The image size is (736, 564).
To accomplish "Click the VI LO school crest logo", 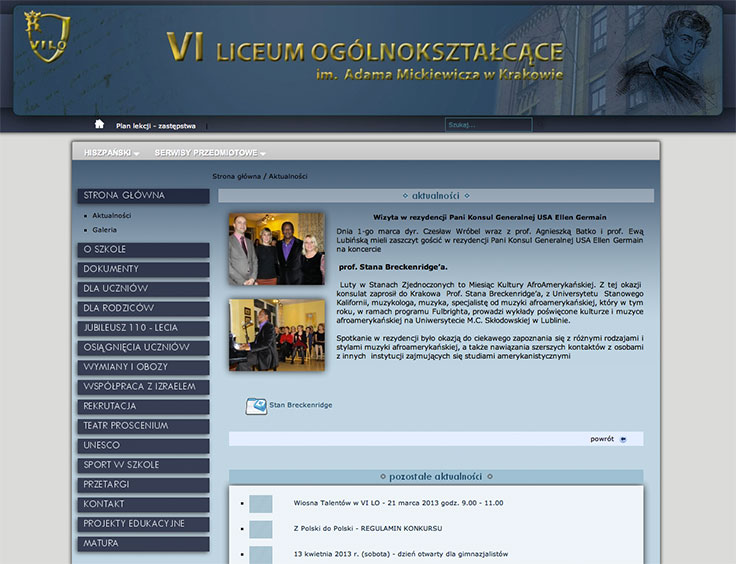I will point(48,34).
